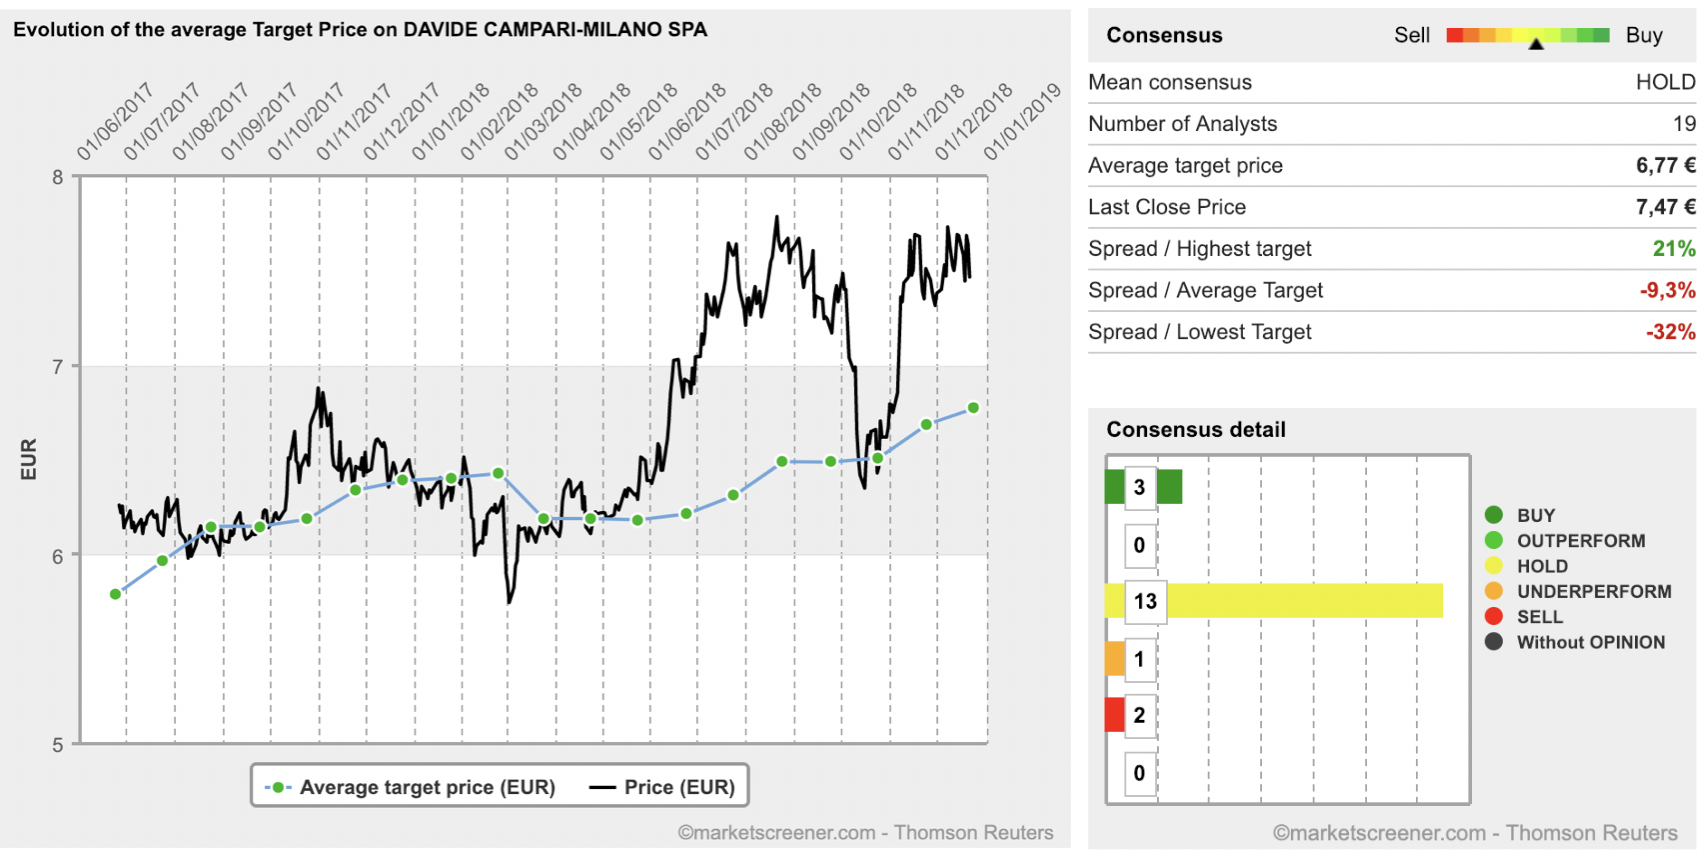Click the marketscreener.com credit under Consensus detail
The height and width of the screenshot is (856, 1706).
click(x=1475, y=833)
